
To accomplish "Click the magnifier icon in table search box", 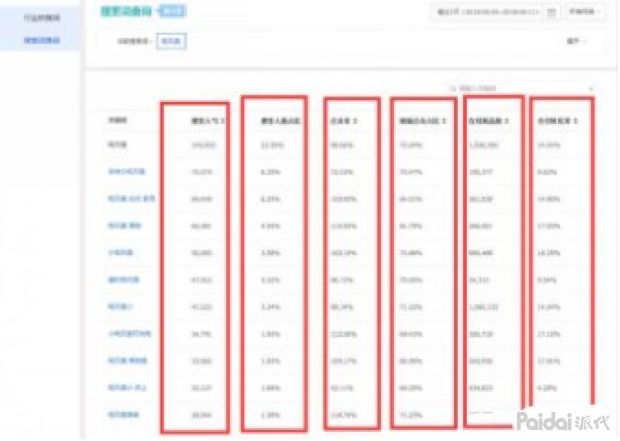I will (453, 89).
